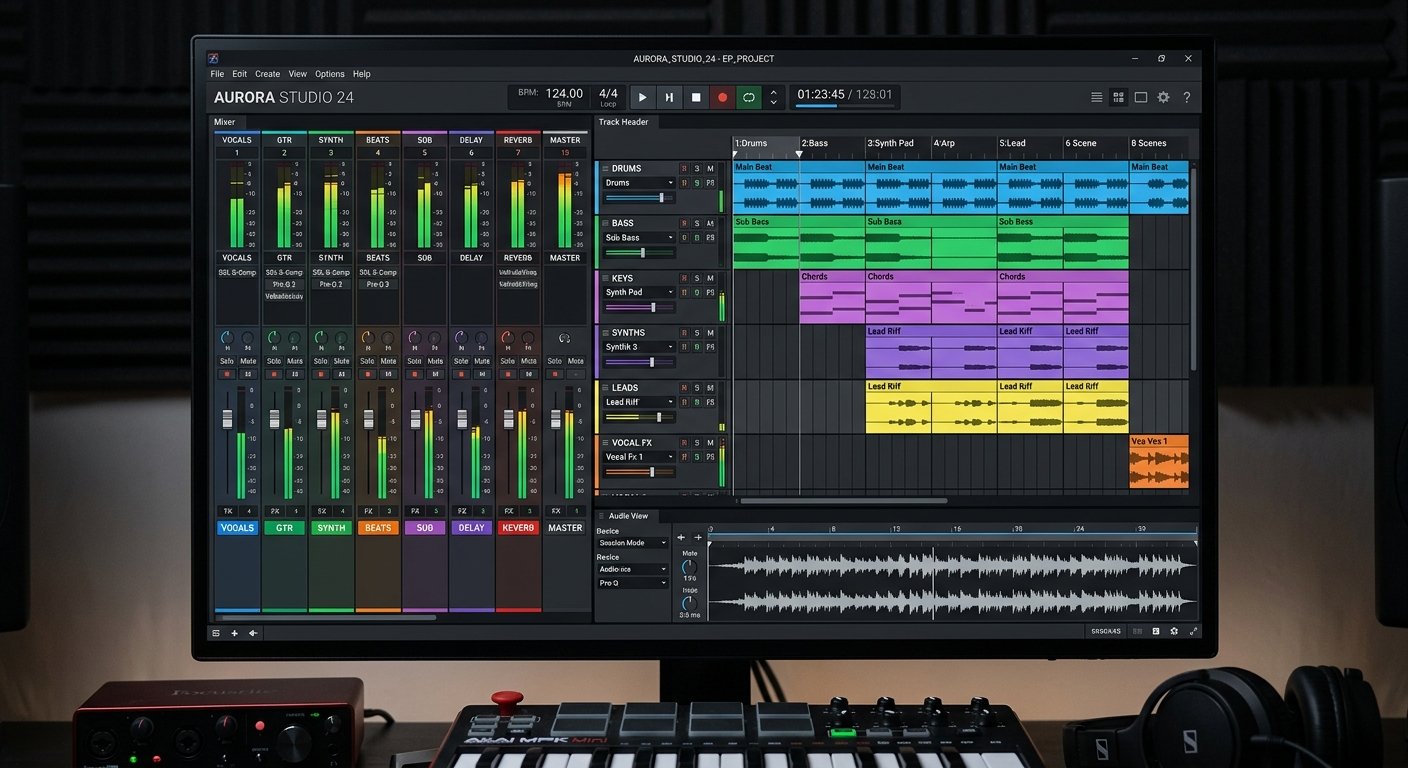Toggle the green Loop button

pos(748,97)
